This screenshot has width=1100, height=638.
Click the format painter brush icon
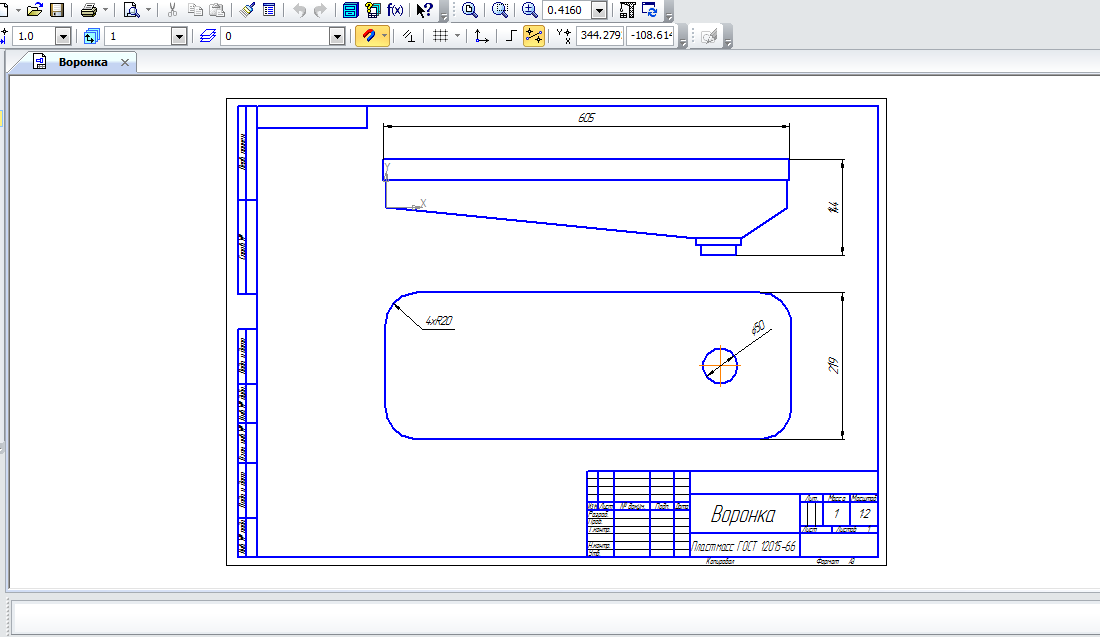click(x=248, y=10)
